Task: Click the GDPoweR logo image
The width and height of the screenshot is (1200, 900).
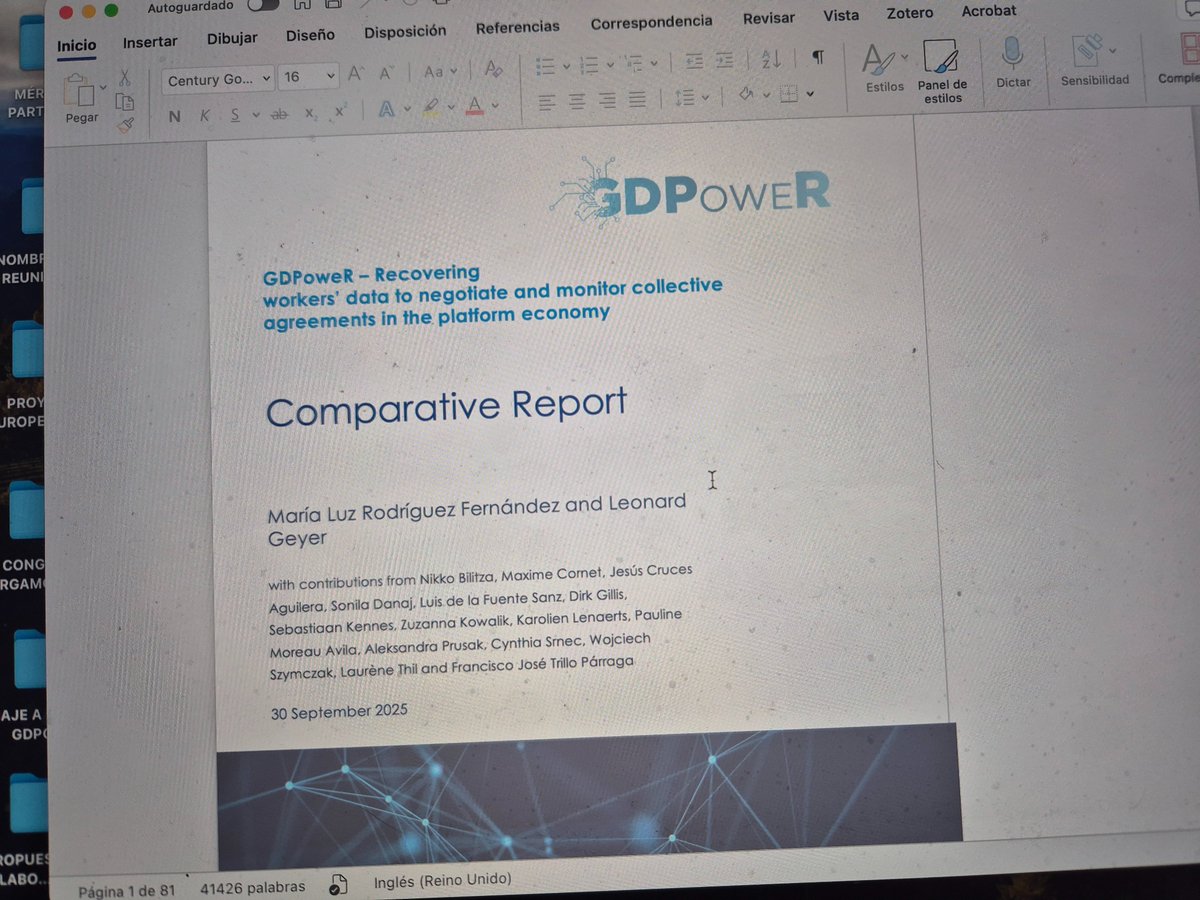Action: (690, 192)
